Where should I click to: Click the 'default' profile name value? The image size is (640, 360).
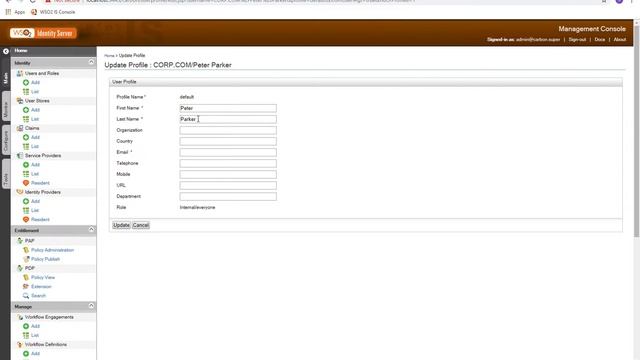point(187,97)
